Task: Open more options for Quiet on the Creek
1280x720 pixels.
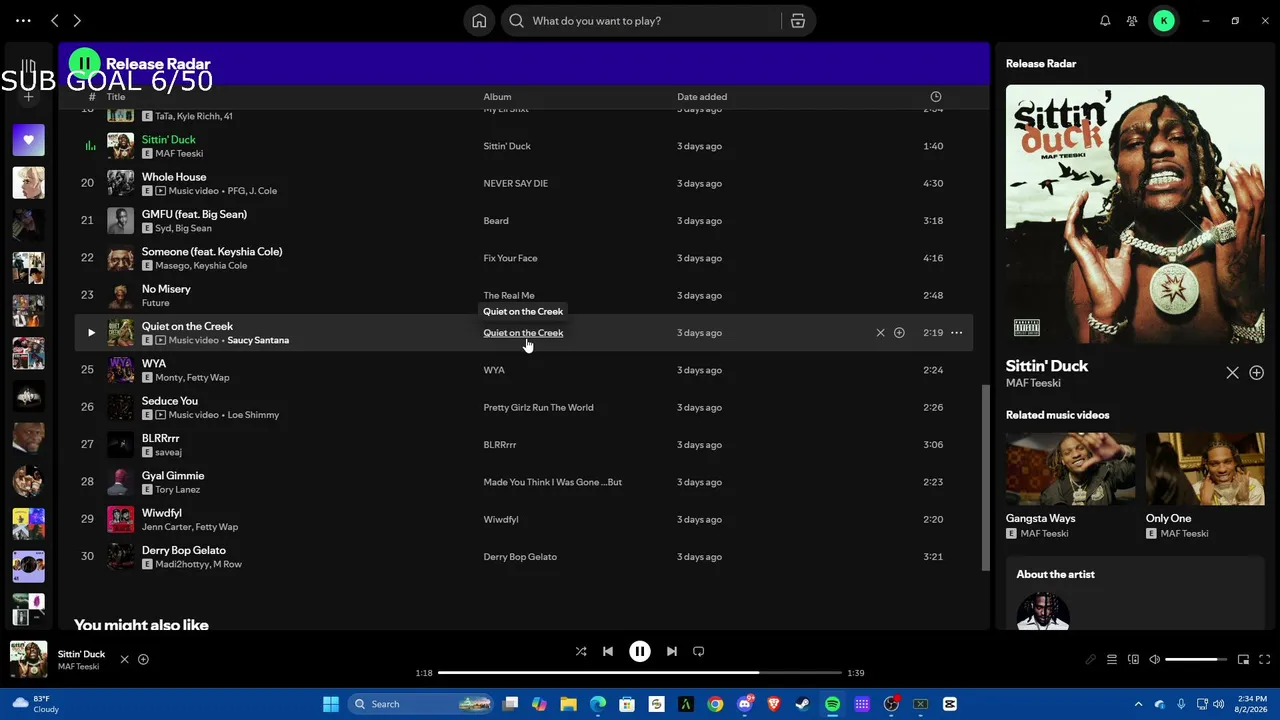Action: pos(957,333)
